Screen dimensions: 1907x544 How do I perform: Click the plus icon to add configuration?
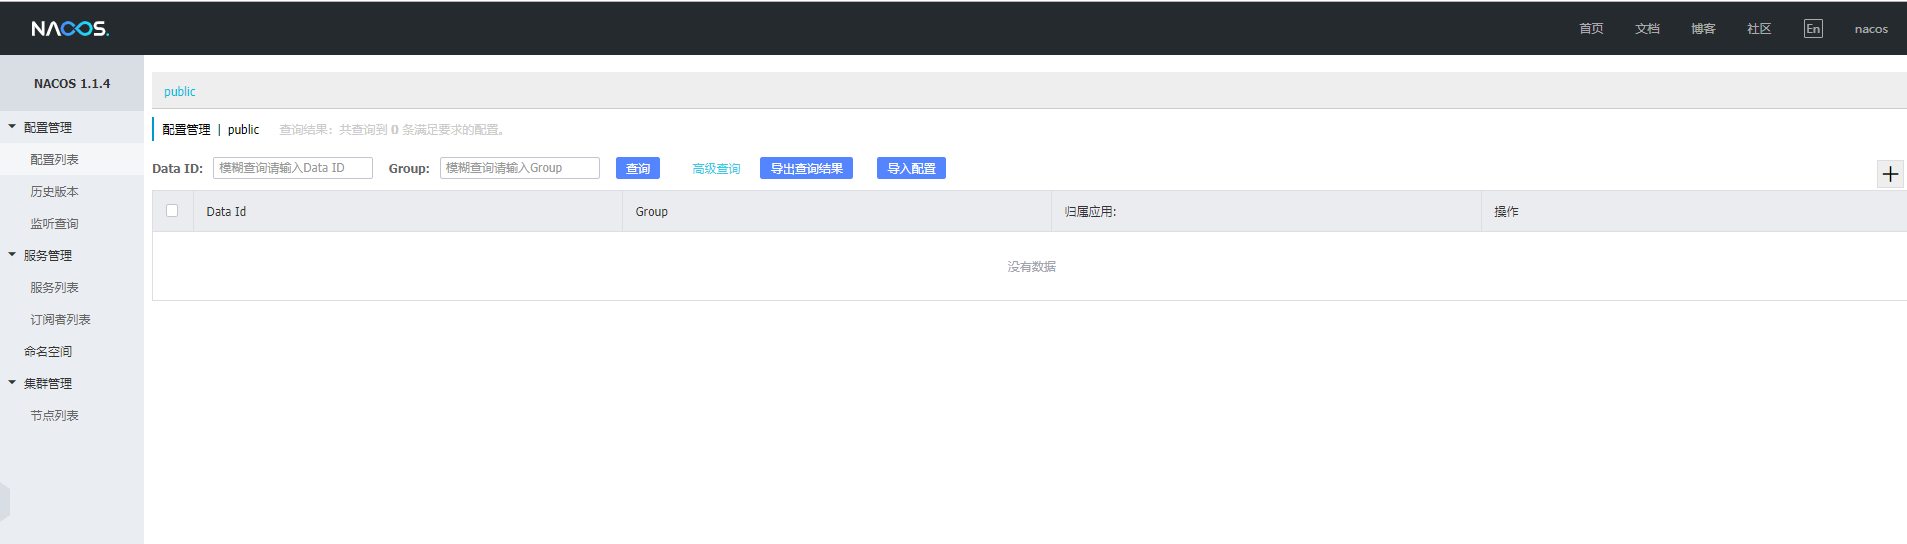[1889, 174]
